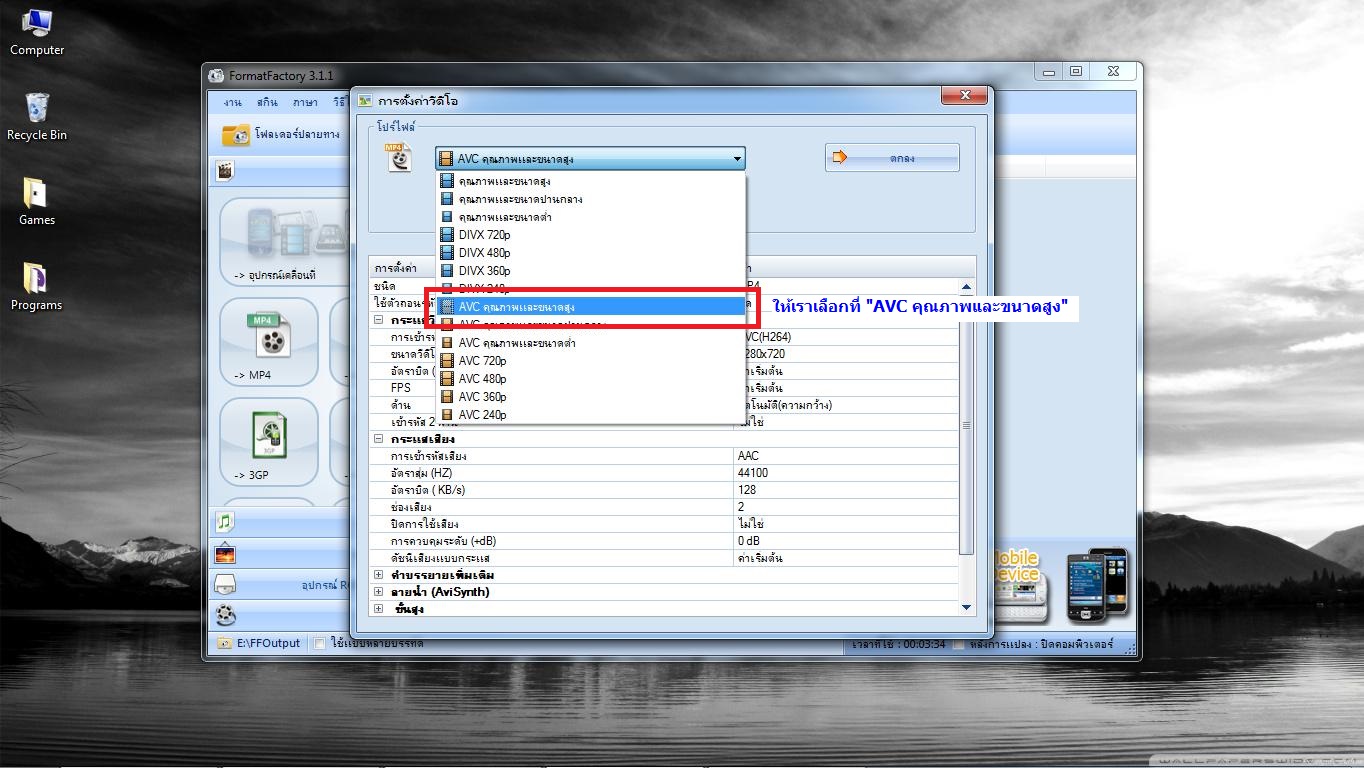Choose the -> MP4 conversion tile

pos(269,342)
